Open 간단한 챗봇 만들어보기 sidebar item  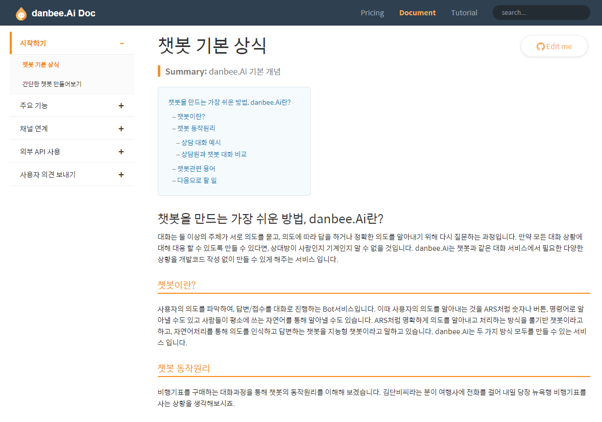52,84
